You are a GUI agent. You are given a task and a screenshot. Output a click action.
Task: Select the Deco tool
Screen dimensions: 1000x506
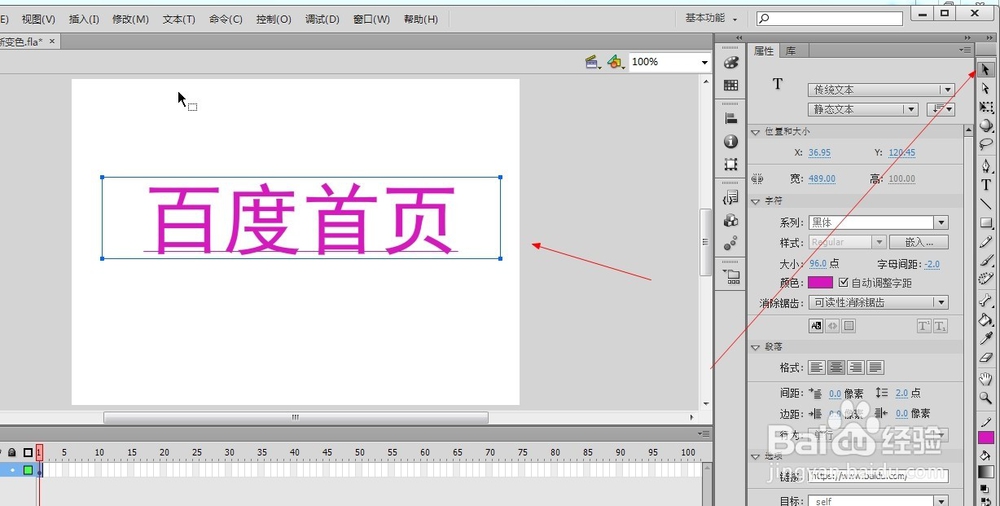click(x=986, y=278)
